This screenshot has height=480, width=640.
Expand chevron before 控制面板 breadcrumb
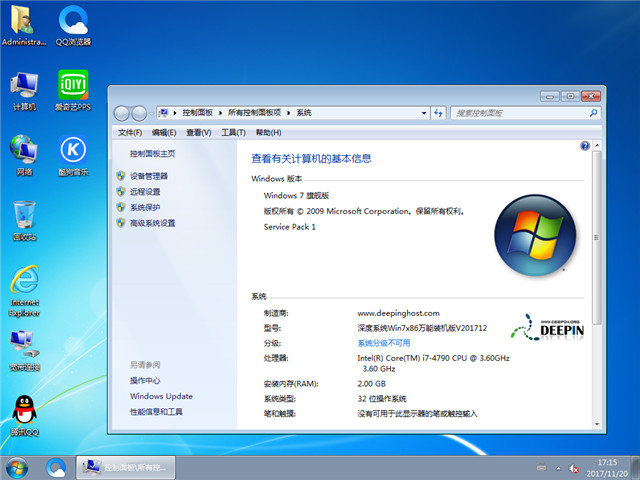click(x=175, y=113)
